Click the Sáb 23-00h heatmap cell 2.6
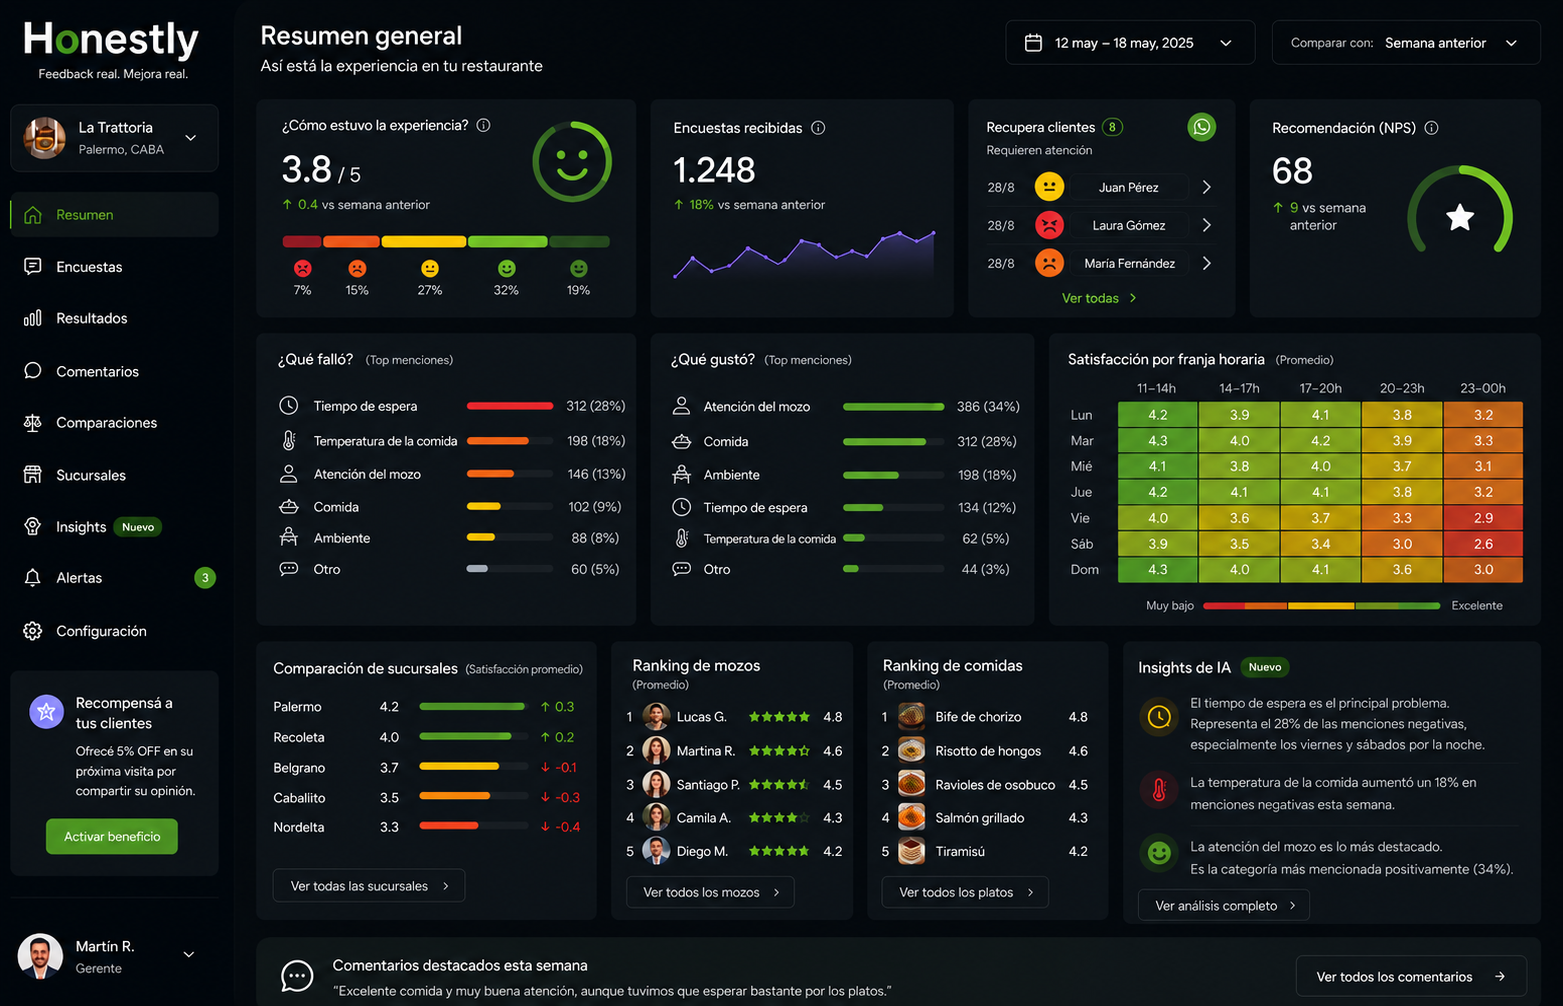The image size is (1563, 1006). 1483,544
